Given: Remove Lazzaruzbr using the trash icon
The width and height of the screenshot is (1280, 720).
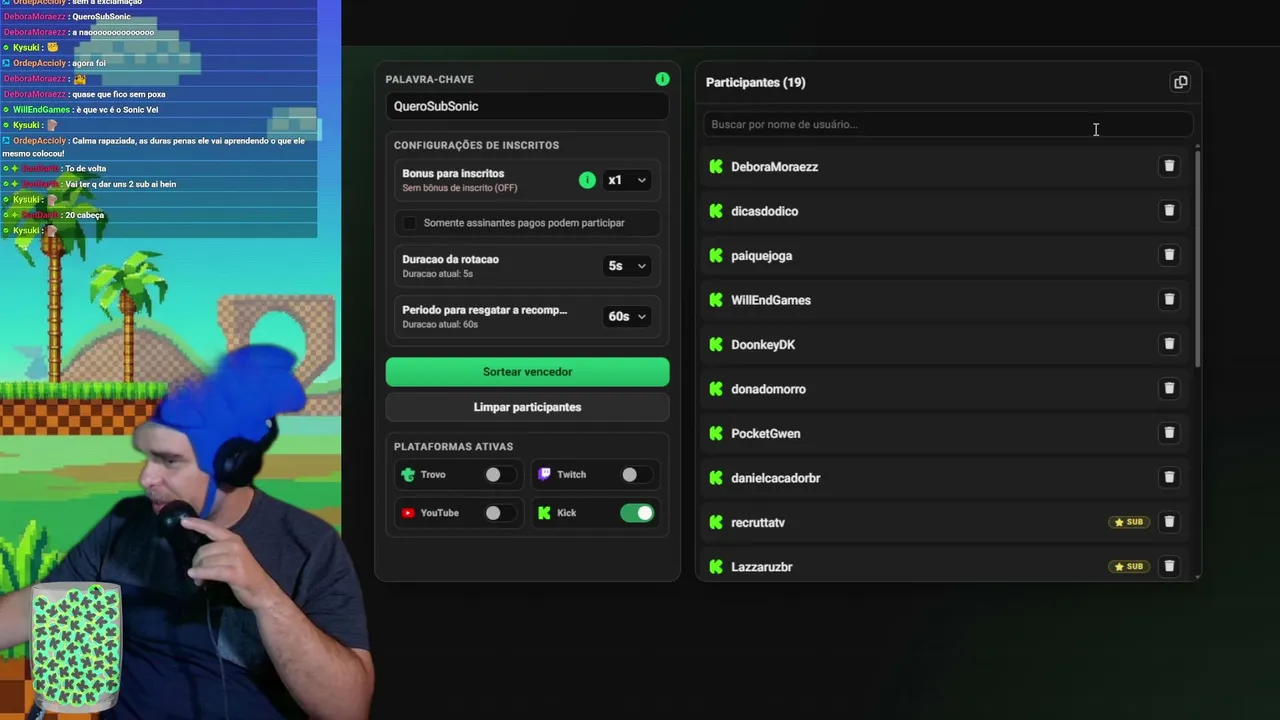Looking at the screenshot, I should 1169,566.
